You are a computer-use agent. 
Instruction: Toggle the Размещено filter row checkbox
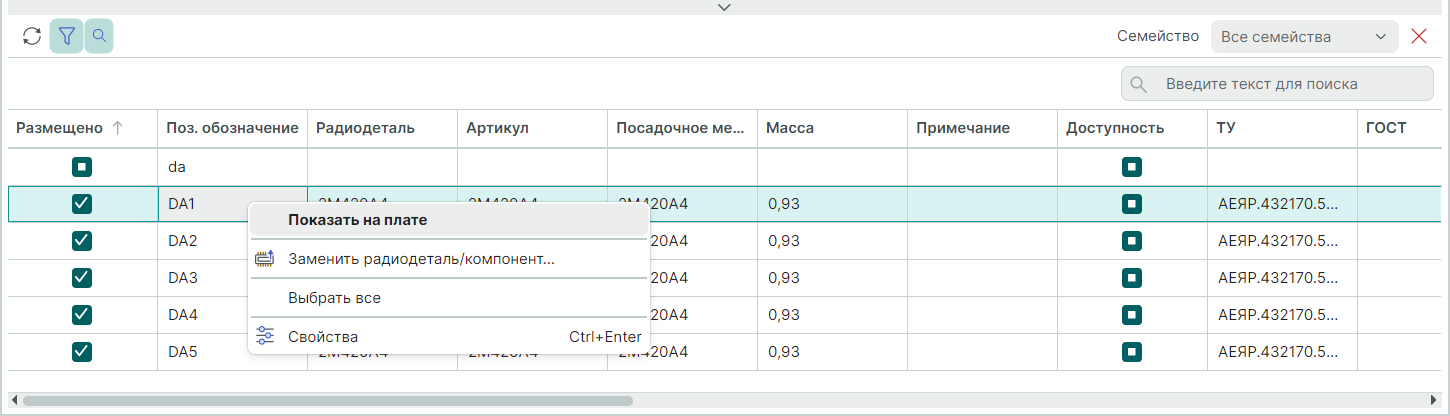pos(83,167)
